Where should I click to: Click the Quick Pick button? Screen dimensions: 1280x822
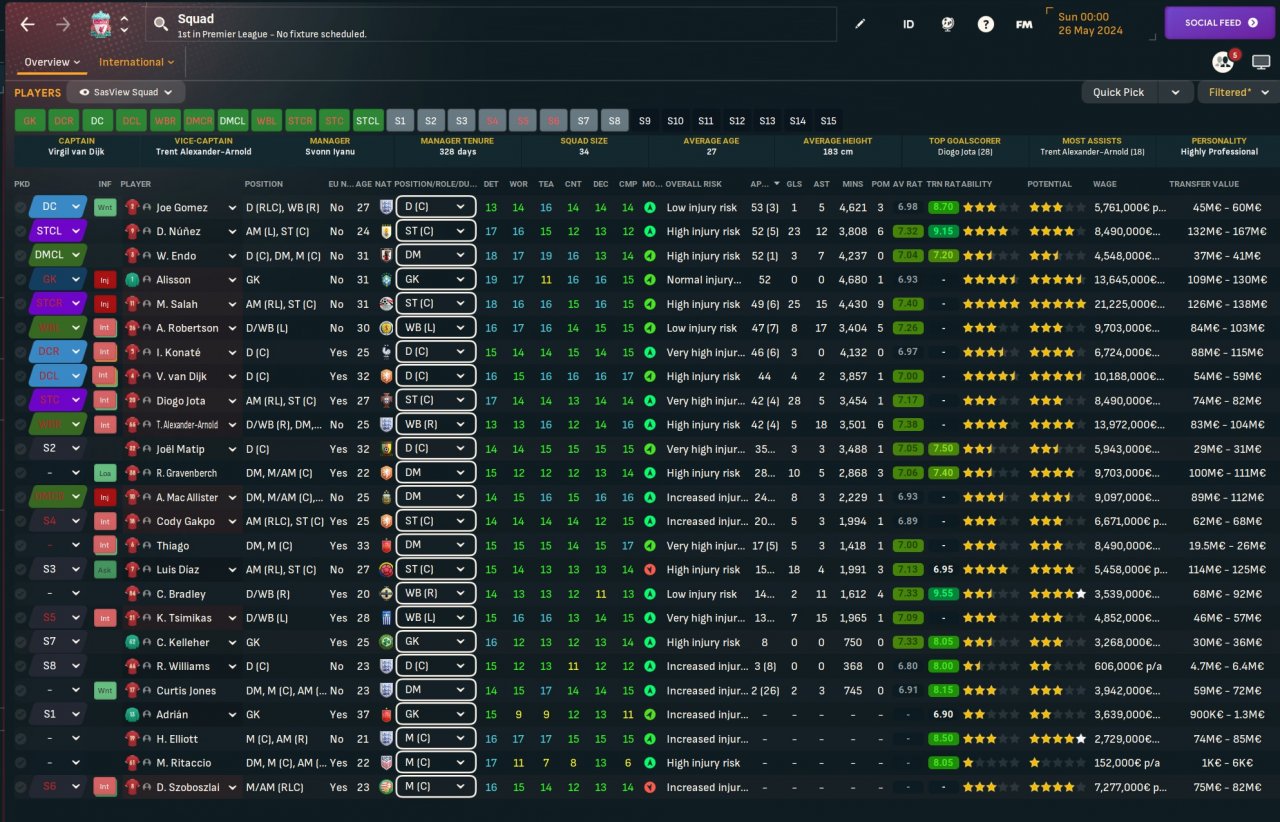pos(1119,93)
